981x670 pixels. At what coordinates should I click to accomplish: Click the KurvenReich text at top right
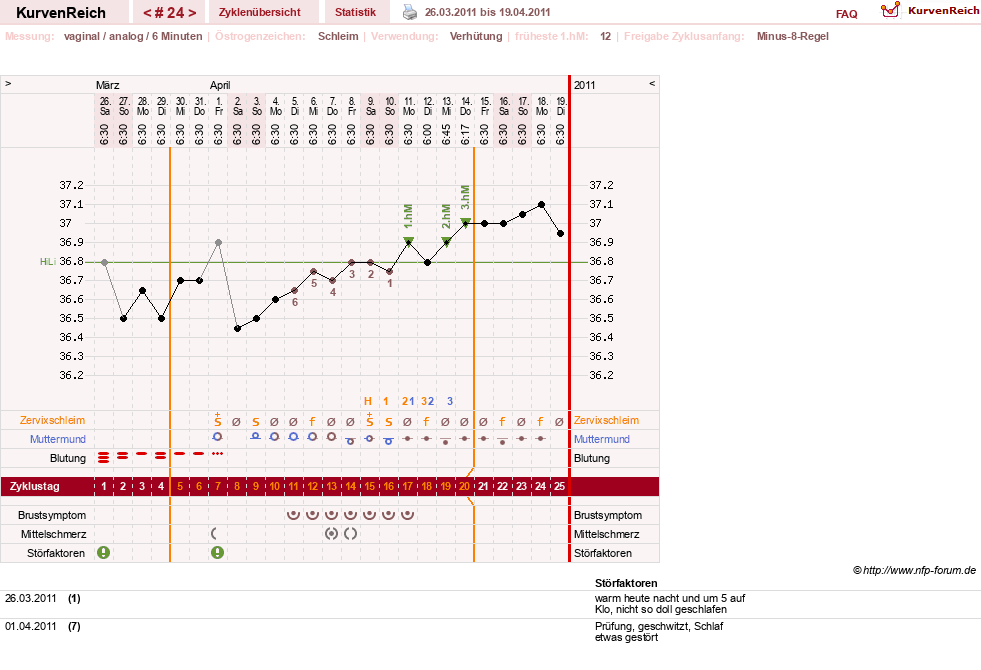click(943, 11)
